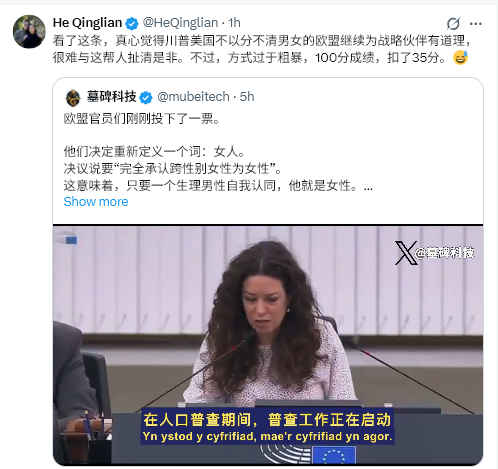Open the @HeQinglian handle link
498x469 pixels.
pos(180,23)
